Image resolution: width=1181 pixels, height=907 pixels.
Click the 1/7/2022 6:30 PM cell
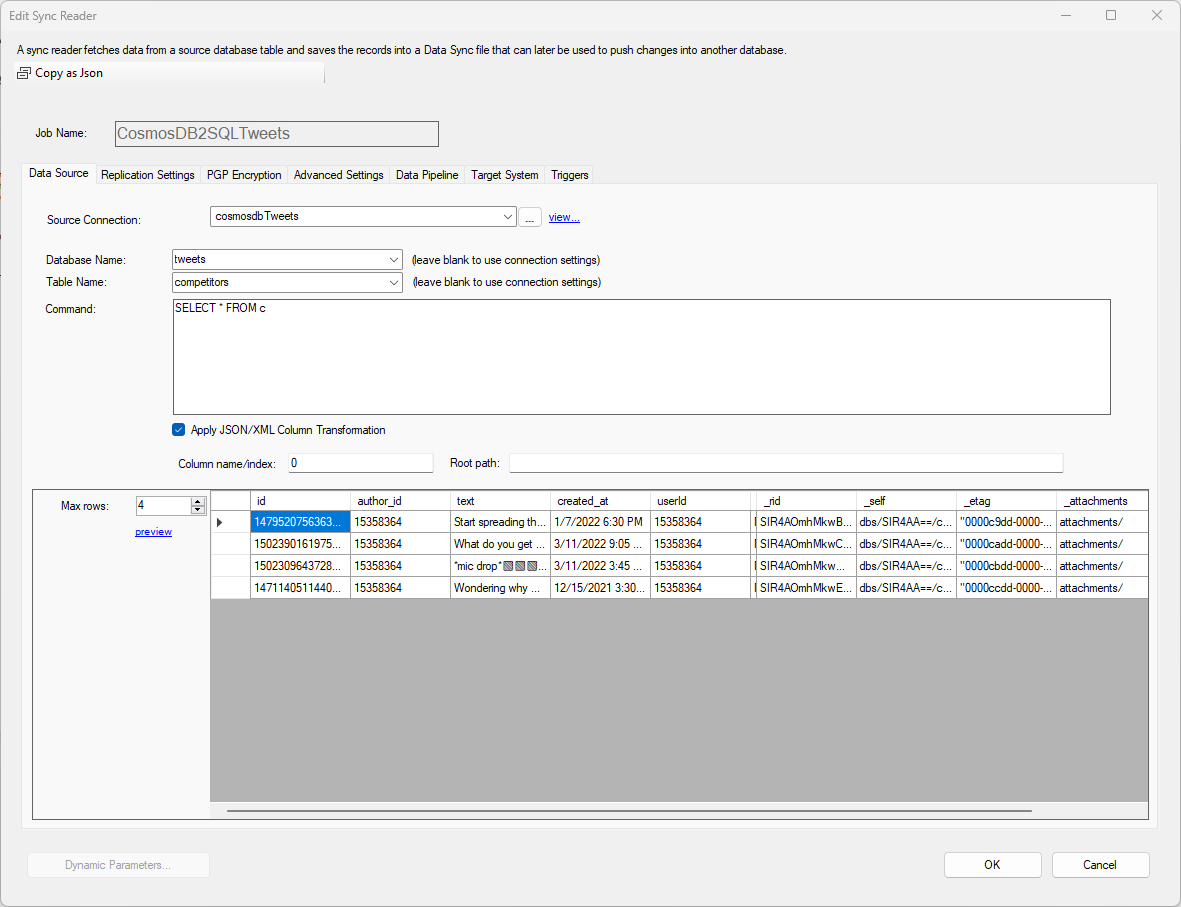(x=601, y=522)
